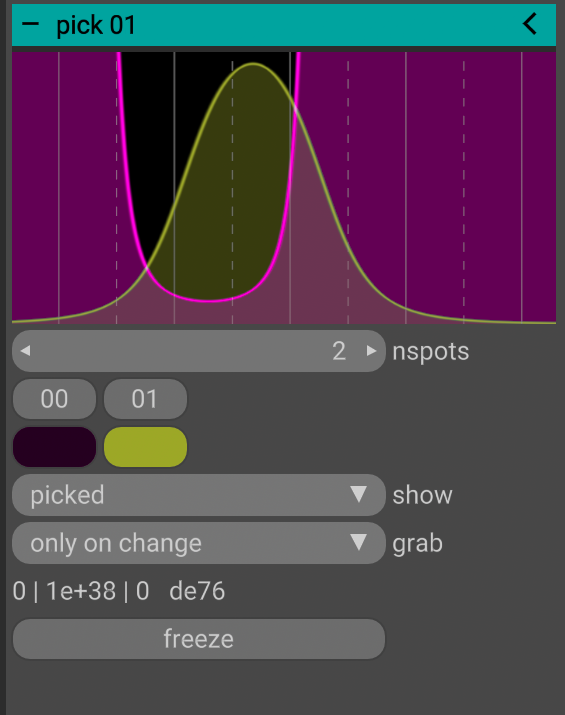Increase nspots with the right arrow
This screenshot has height=715, width=565.
[x=371, y=351]
